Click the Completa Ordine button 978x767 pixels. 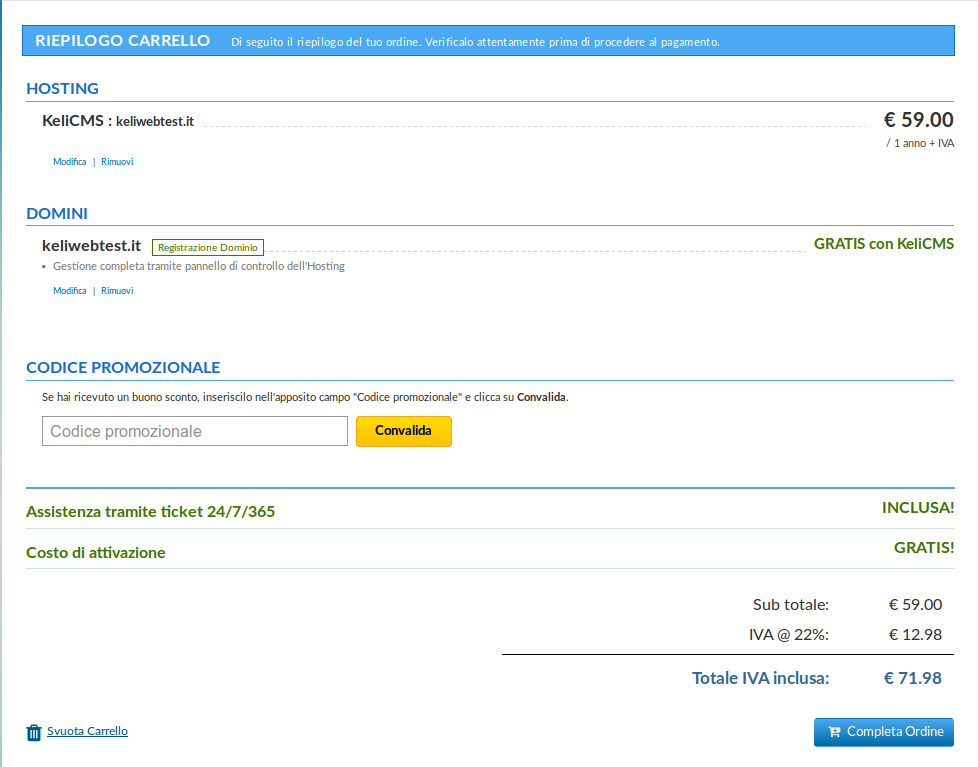coord(884,732)
